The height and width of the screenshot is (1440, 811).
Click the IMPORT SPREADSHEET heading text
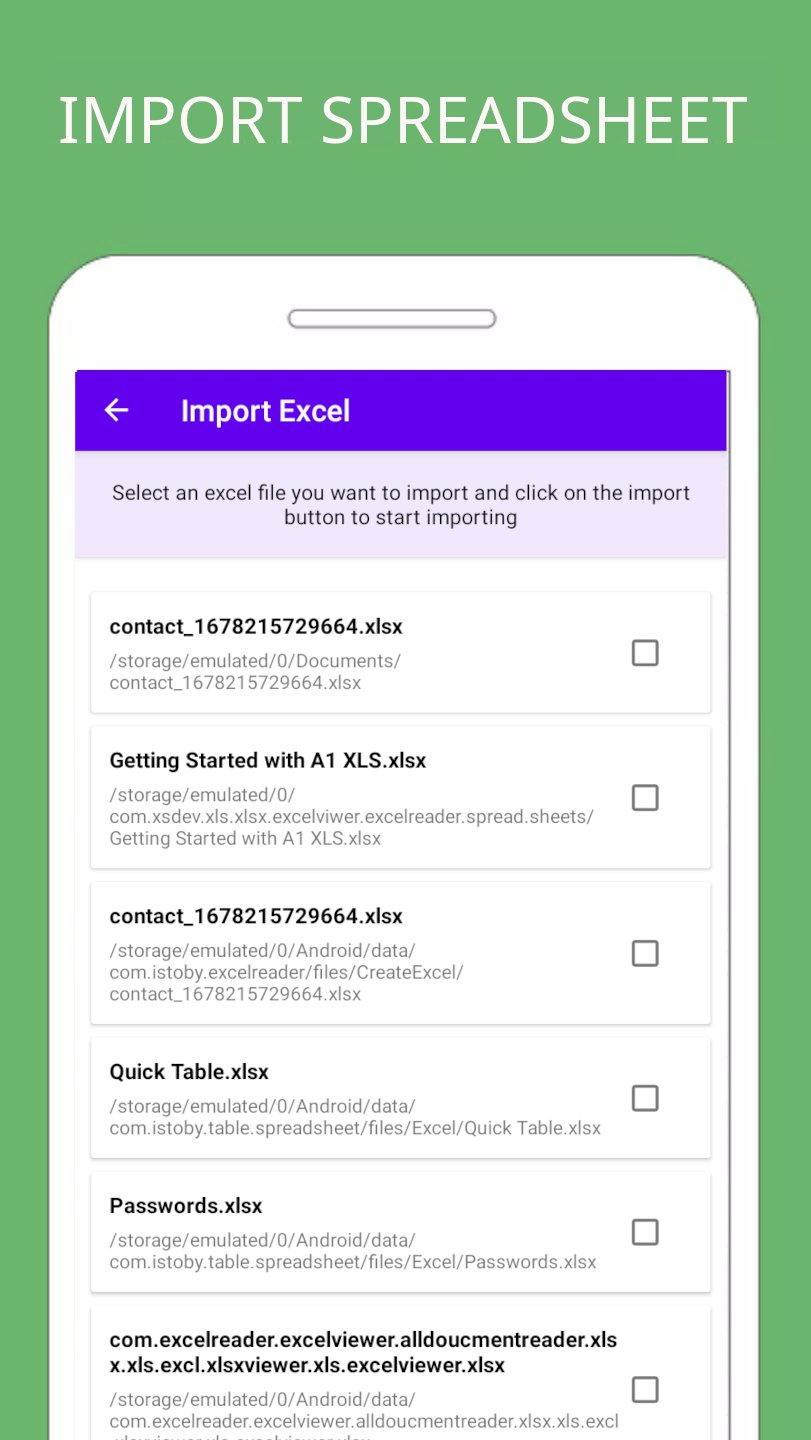click(403, 121)
